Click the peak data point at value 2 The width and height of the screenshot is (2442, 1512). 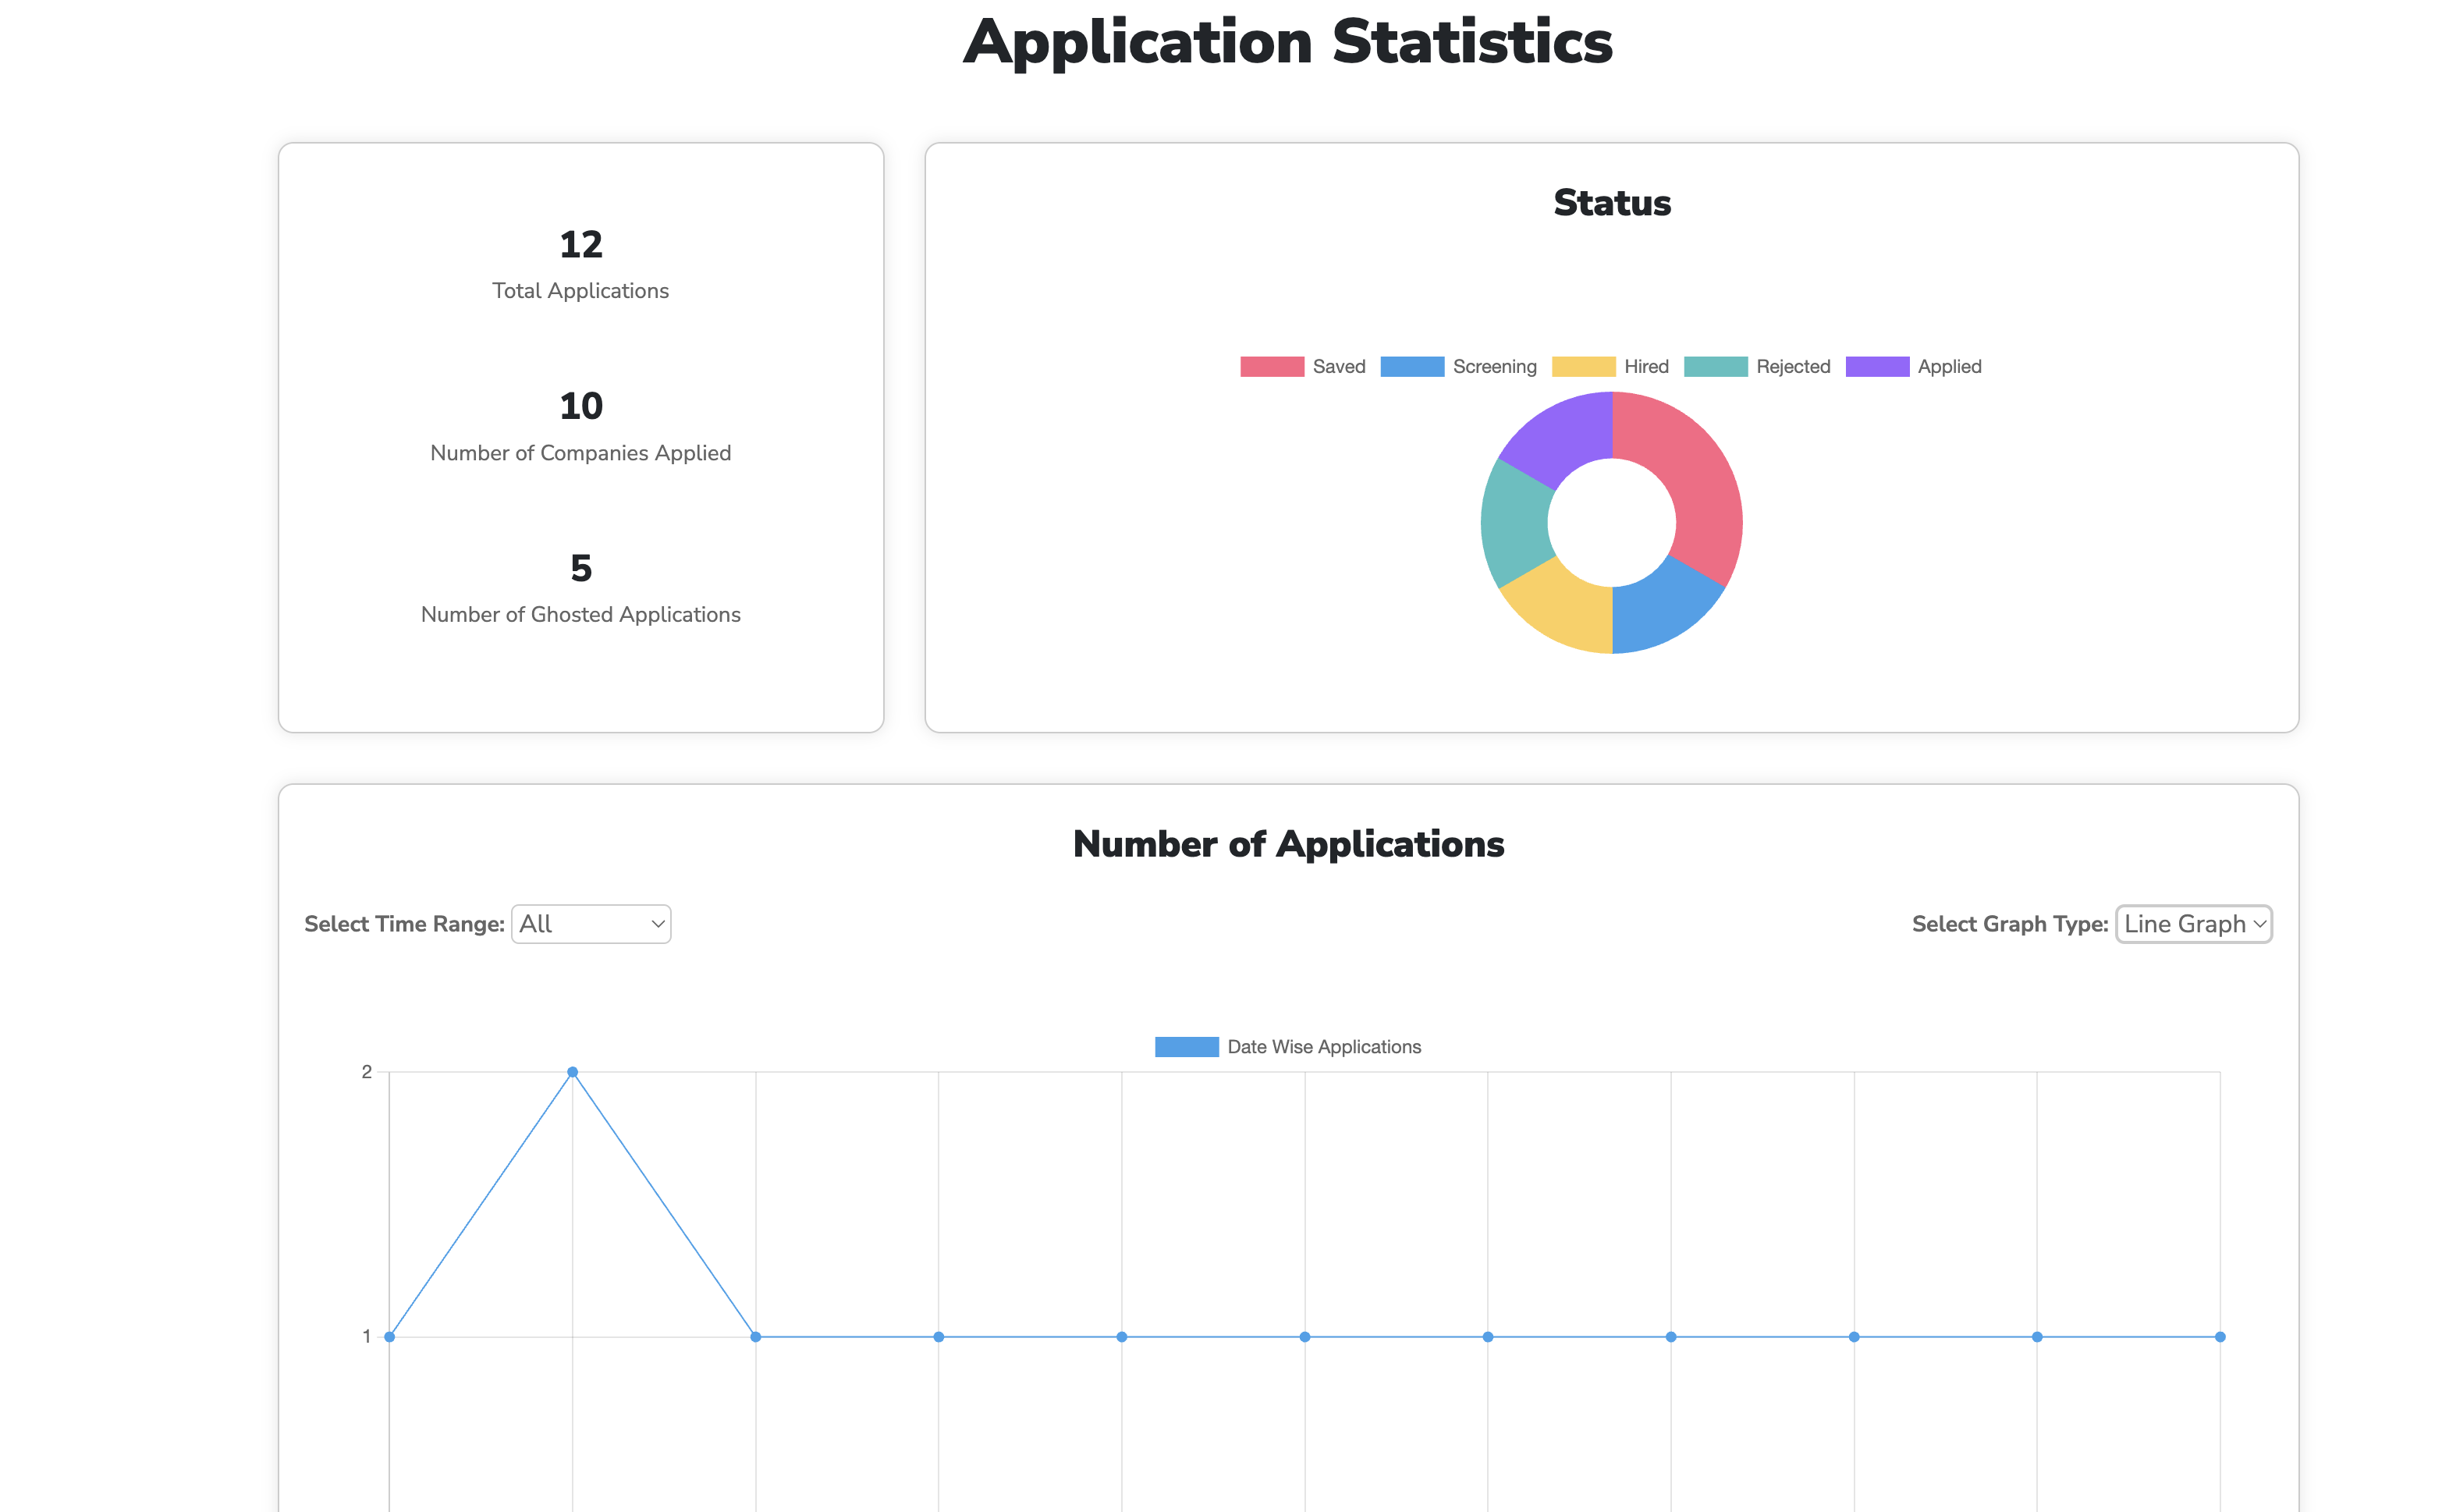(572, 1071)
